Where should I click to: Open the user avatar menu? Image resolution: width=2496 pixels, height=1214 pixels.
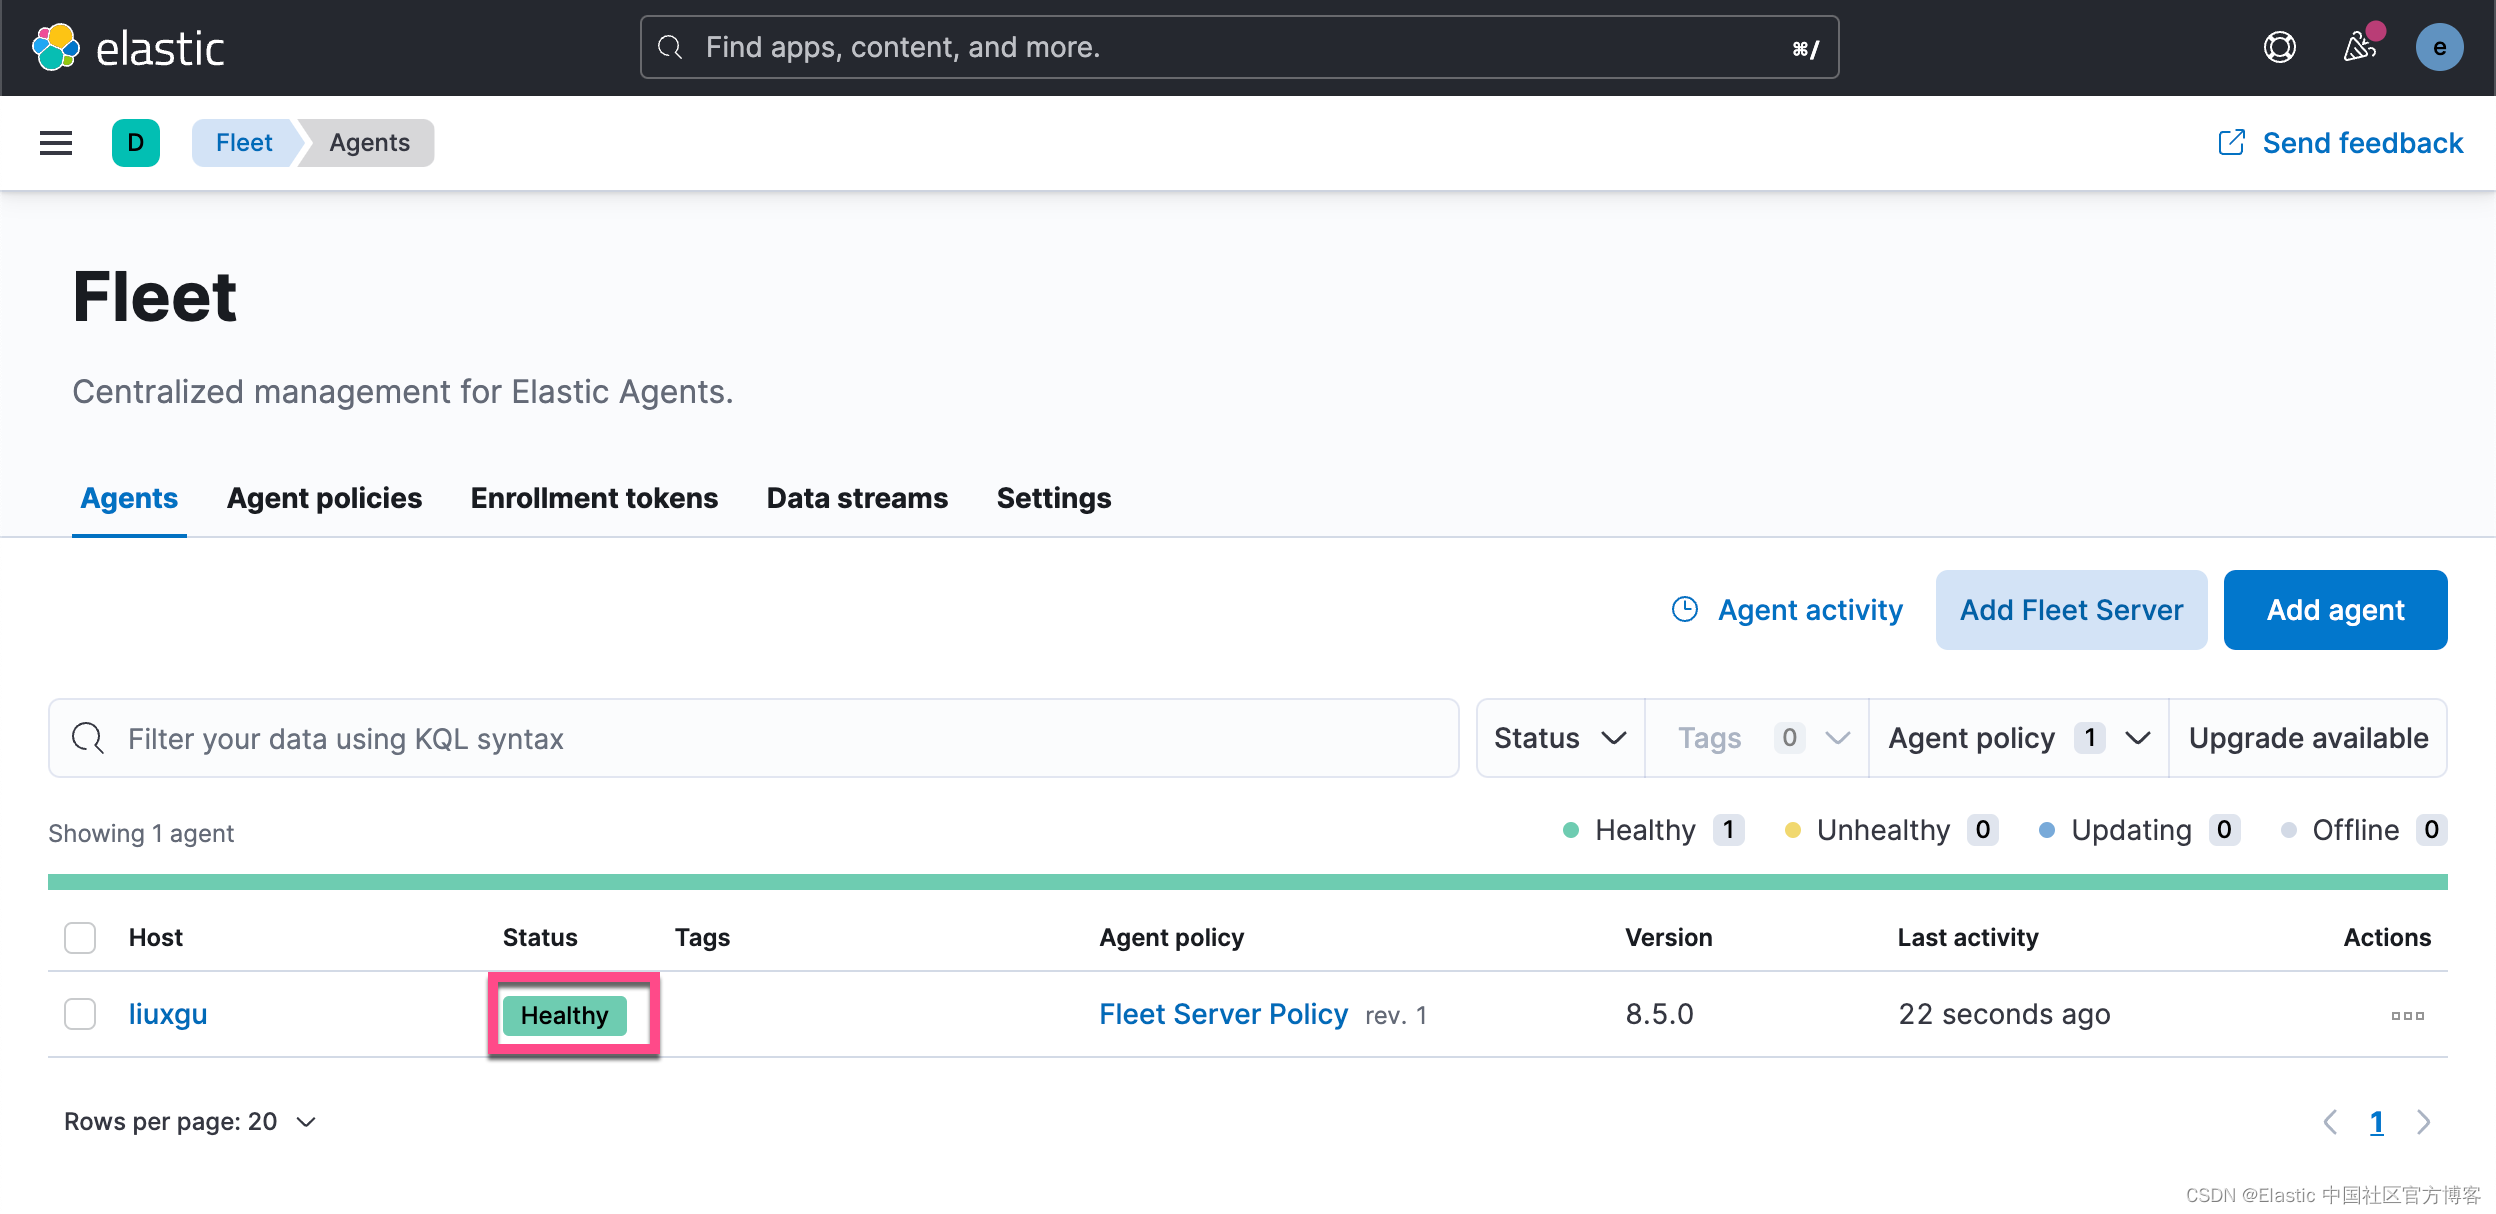click(x=2439, y=47)
